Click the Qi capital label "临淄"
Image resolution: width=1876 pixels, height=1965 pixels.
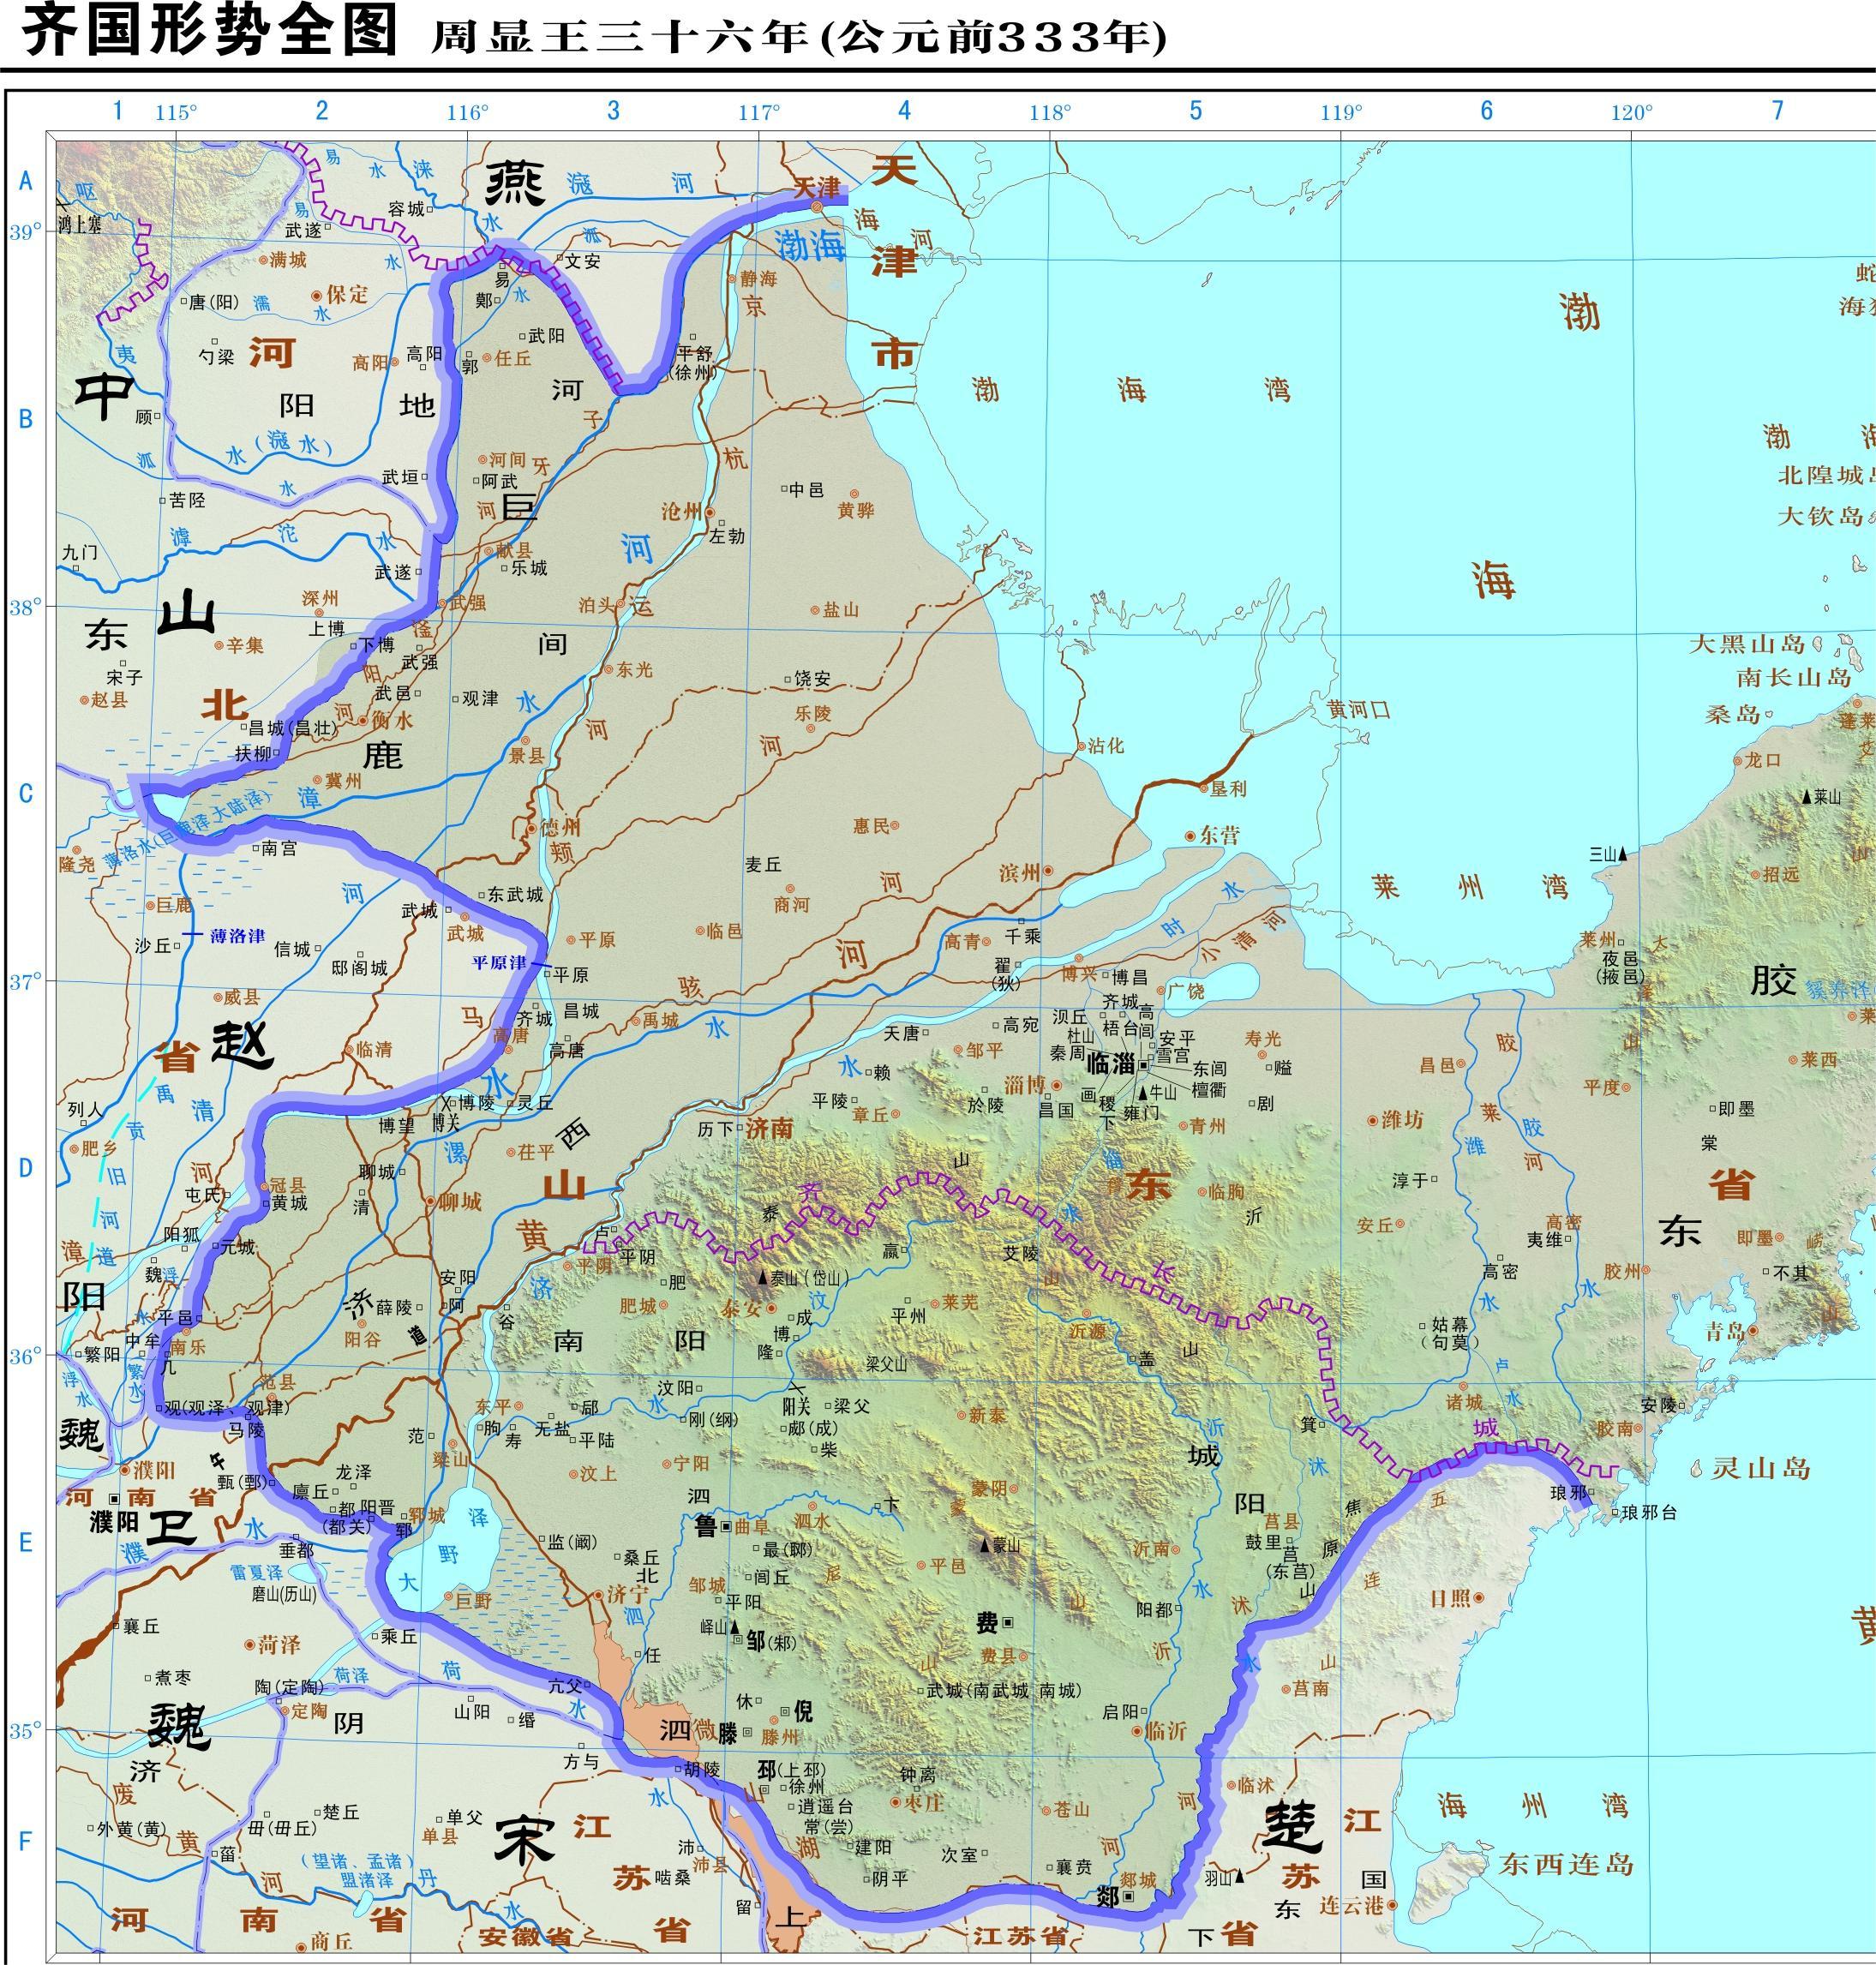(1110, 1064)
